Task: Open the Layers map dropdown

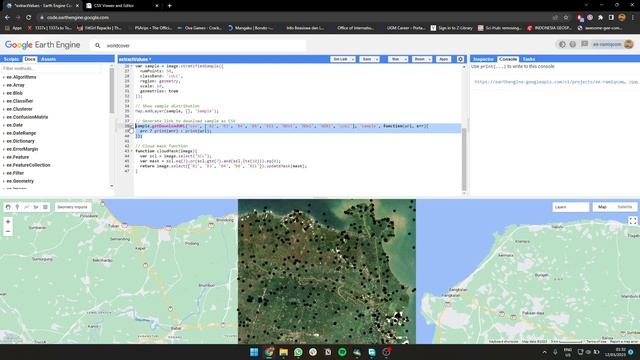Action: click(x=570, y=207)
